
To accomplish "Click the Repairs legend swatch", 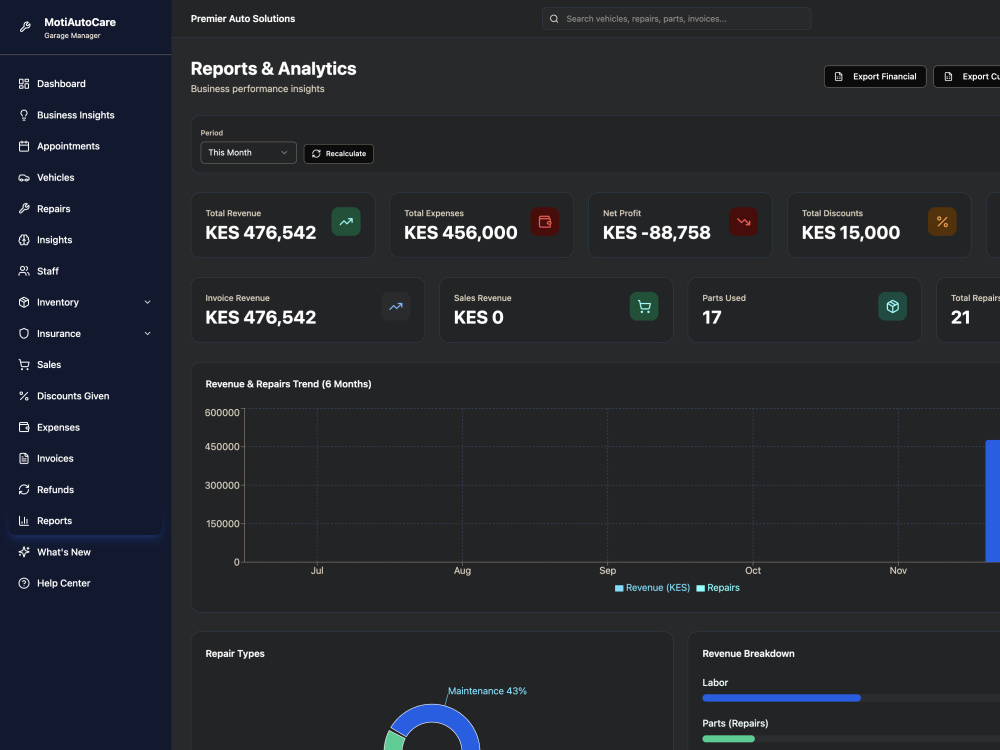I will (x=700, y=588).
